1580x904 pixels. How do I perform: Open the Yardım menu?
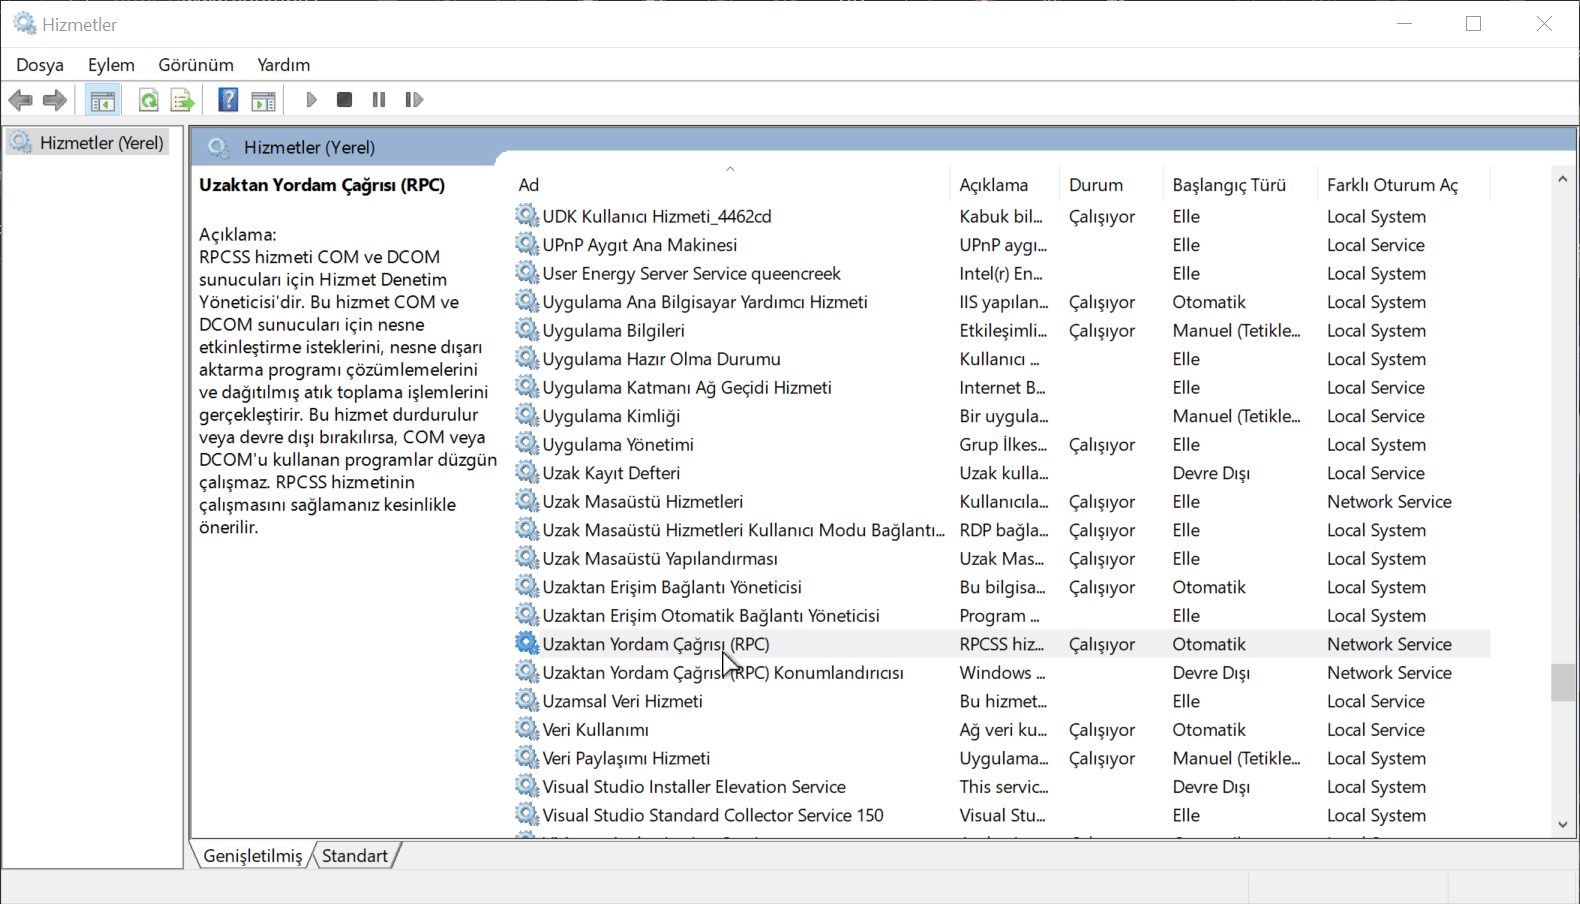284,65
